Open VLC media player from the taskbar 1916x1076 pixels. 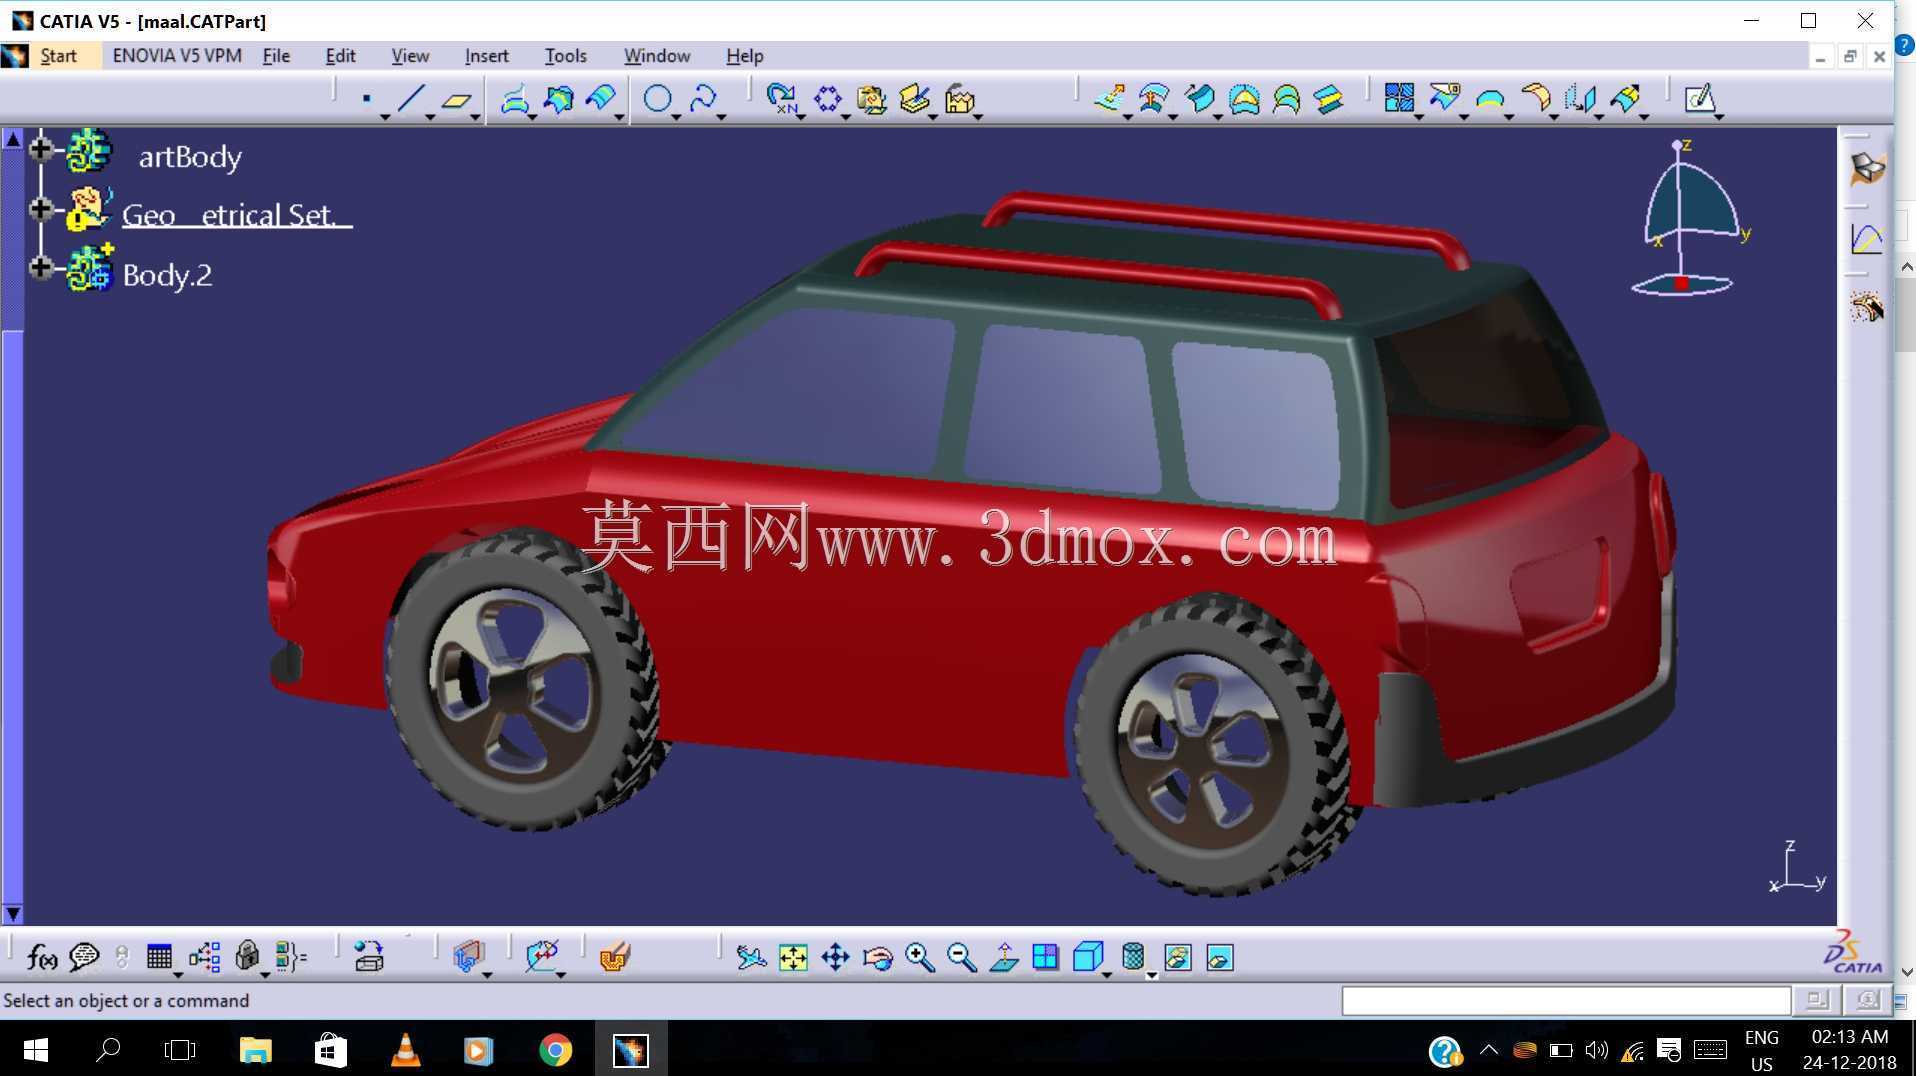point(405,1050)
